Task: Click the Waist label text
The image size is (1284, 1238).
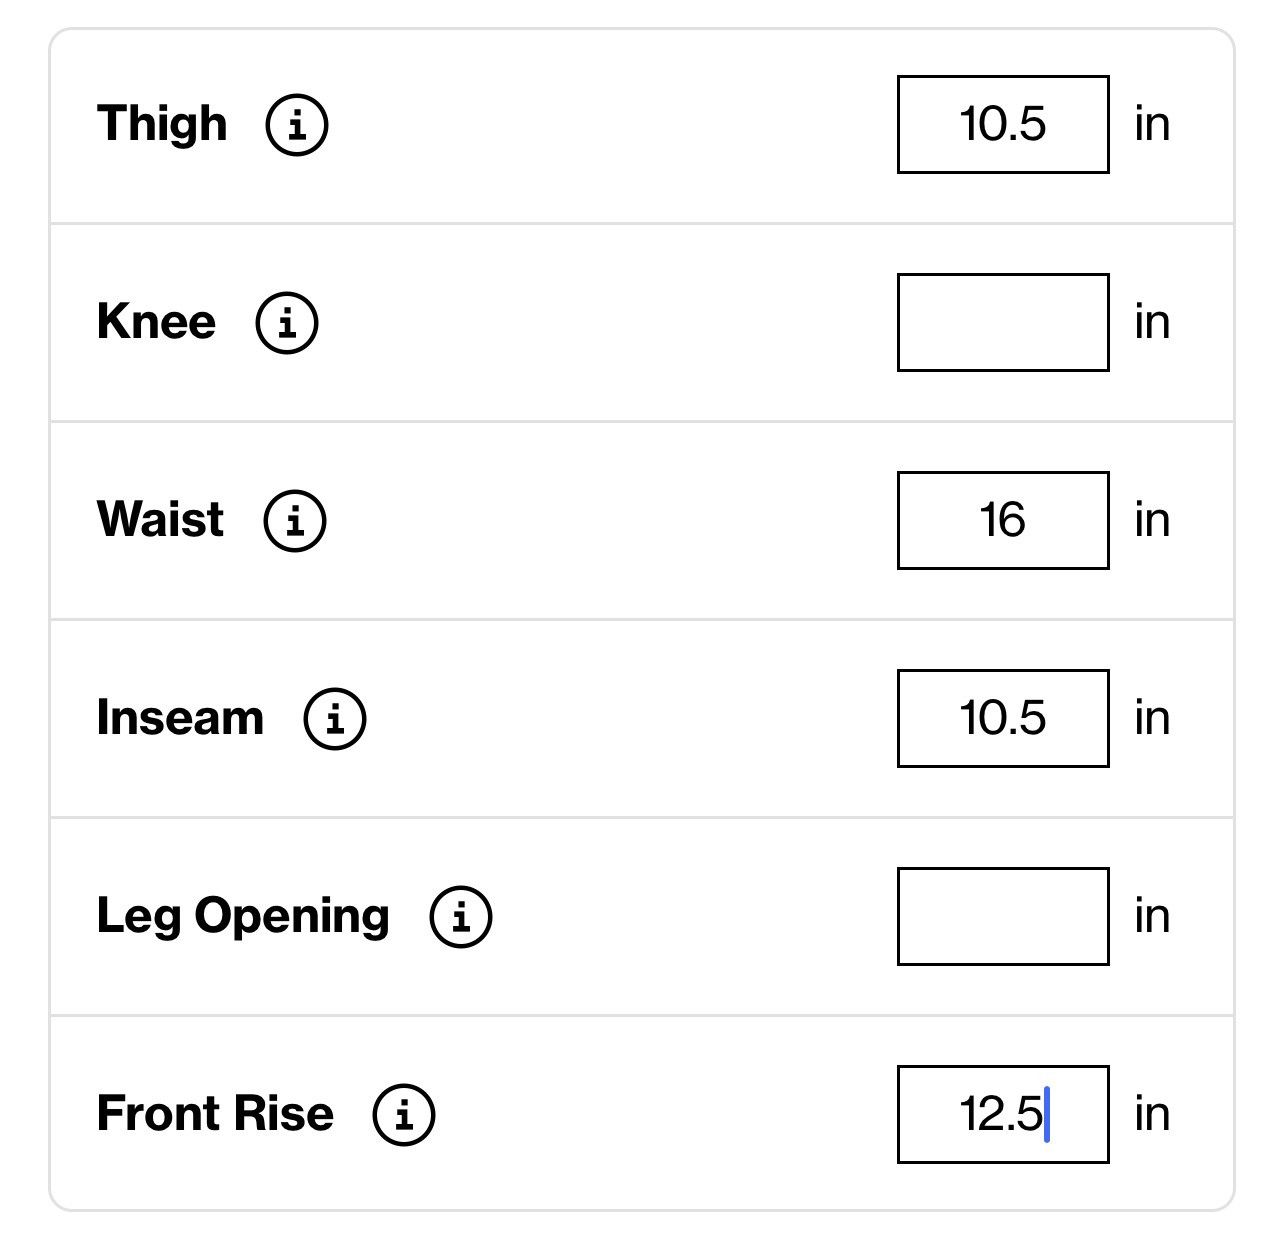Action: [160, 520]
